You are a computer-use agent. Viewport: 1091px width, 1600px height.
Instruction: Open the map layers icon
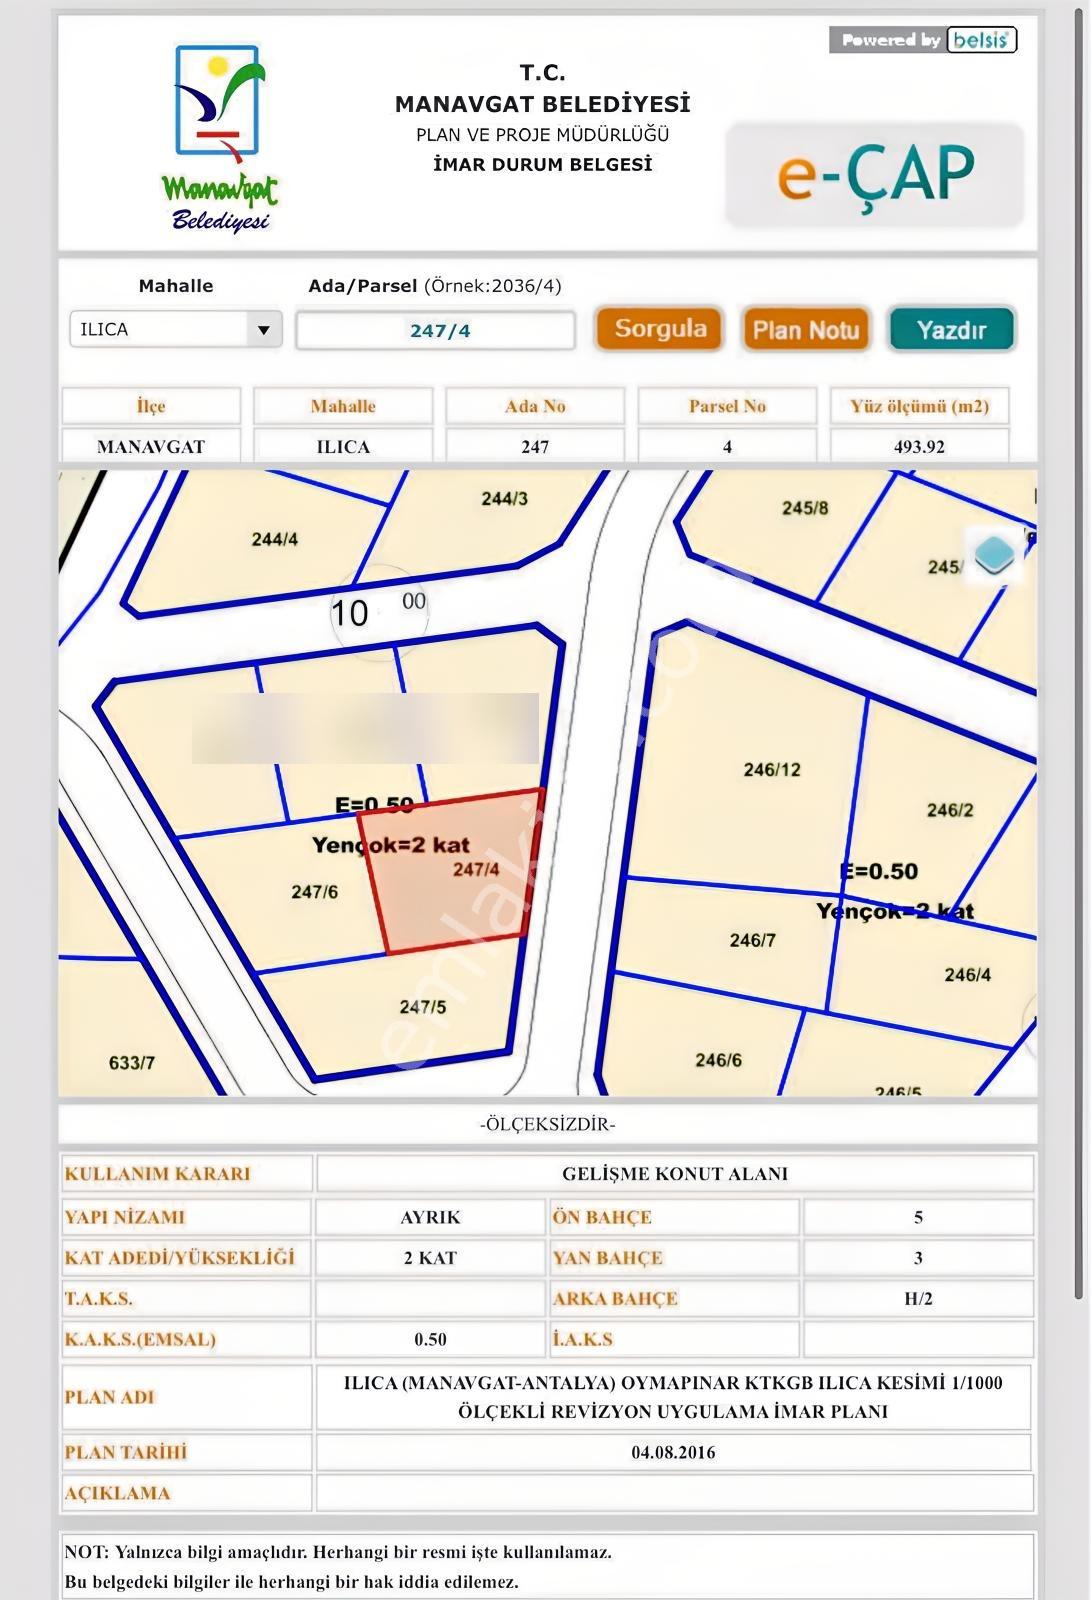pos(994,556)
